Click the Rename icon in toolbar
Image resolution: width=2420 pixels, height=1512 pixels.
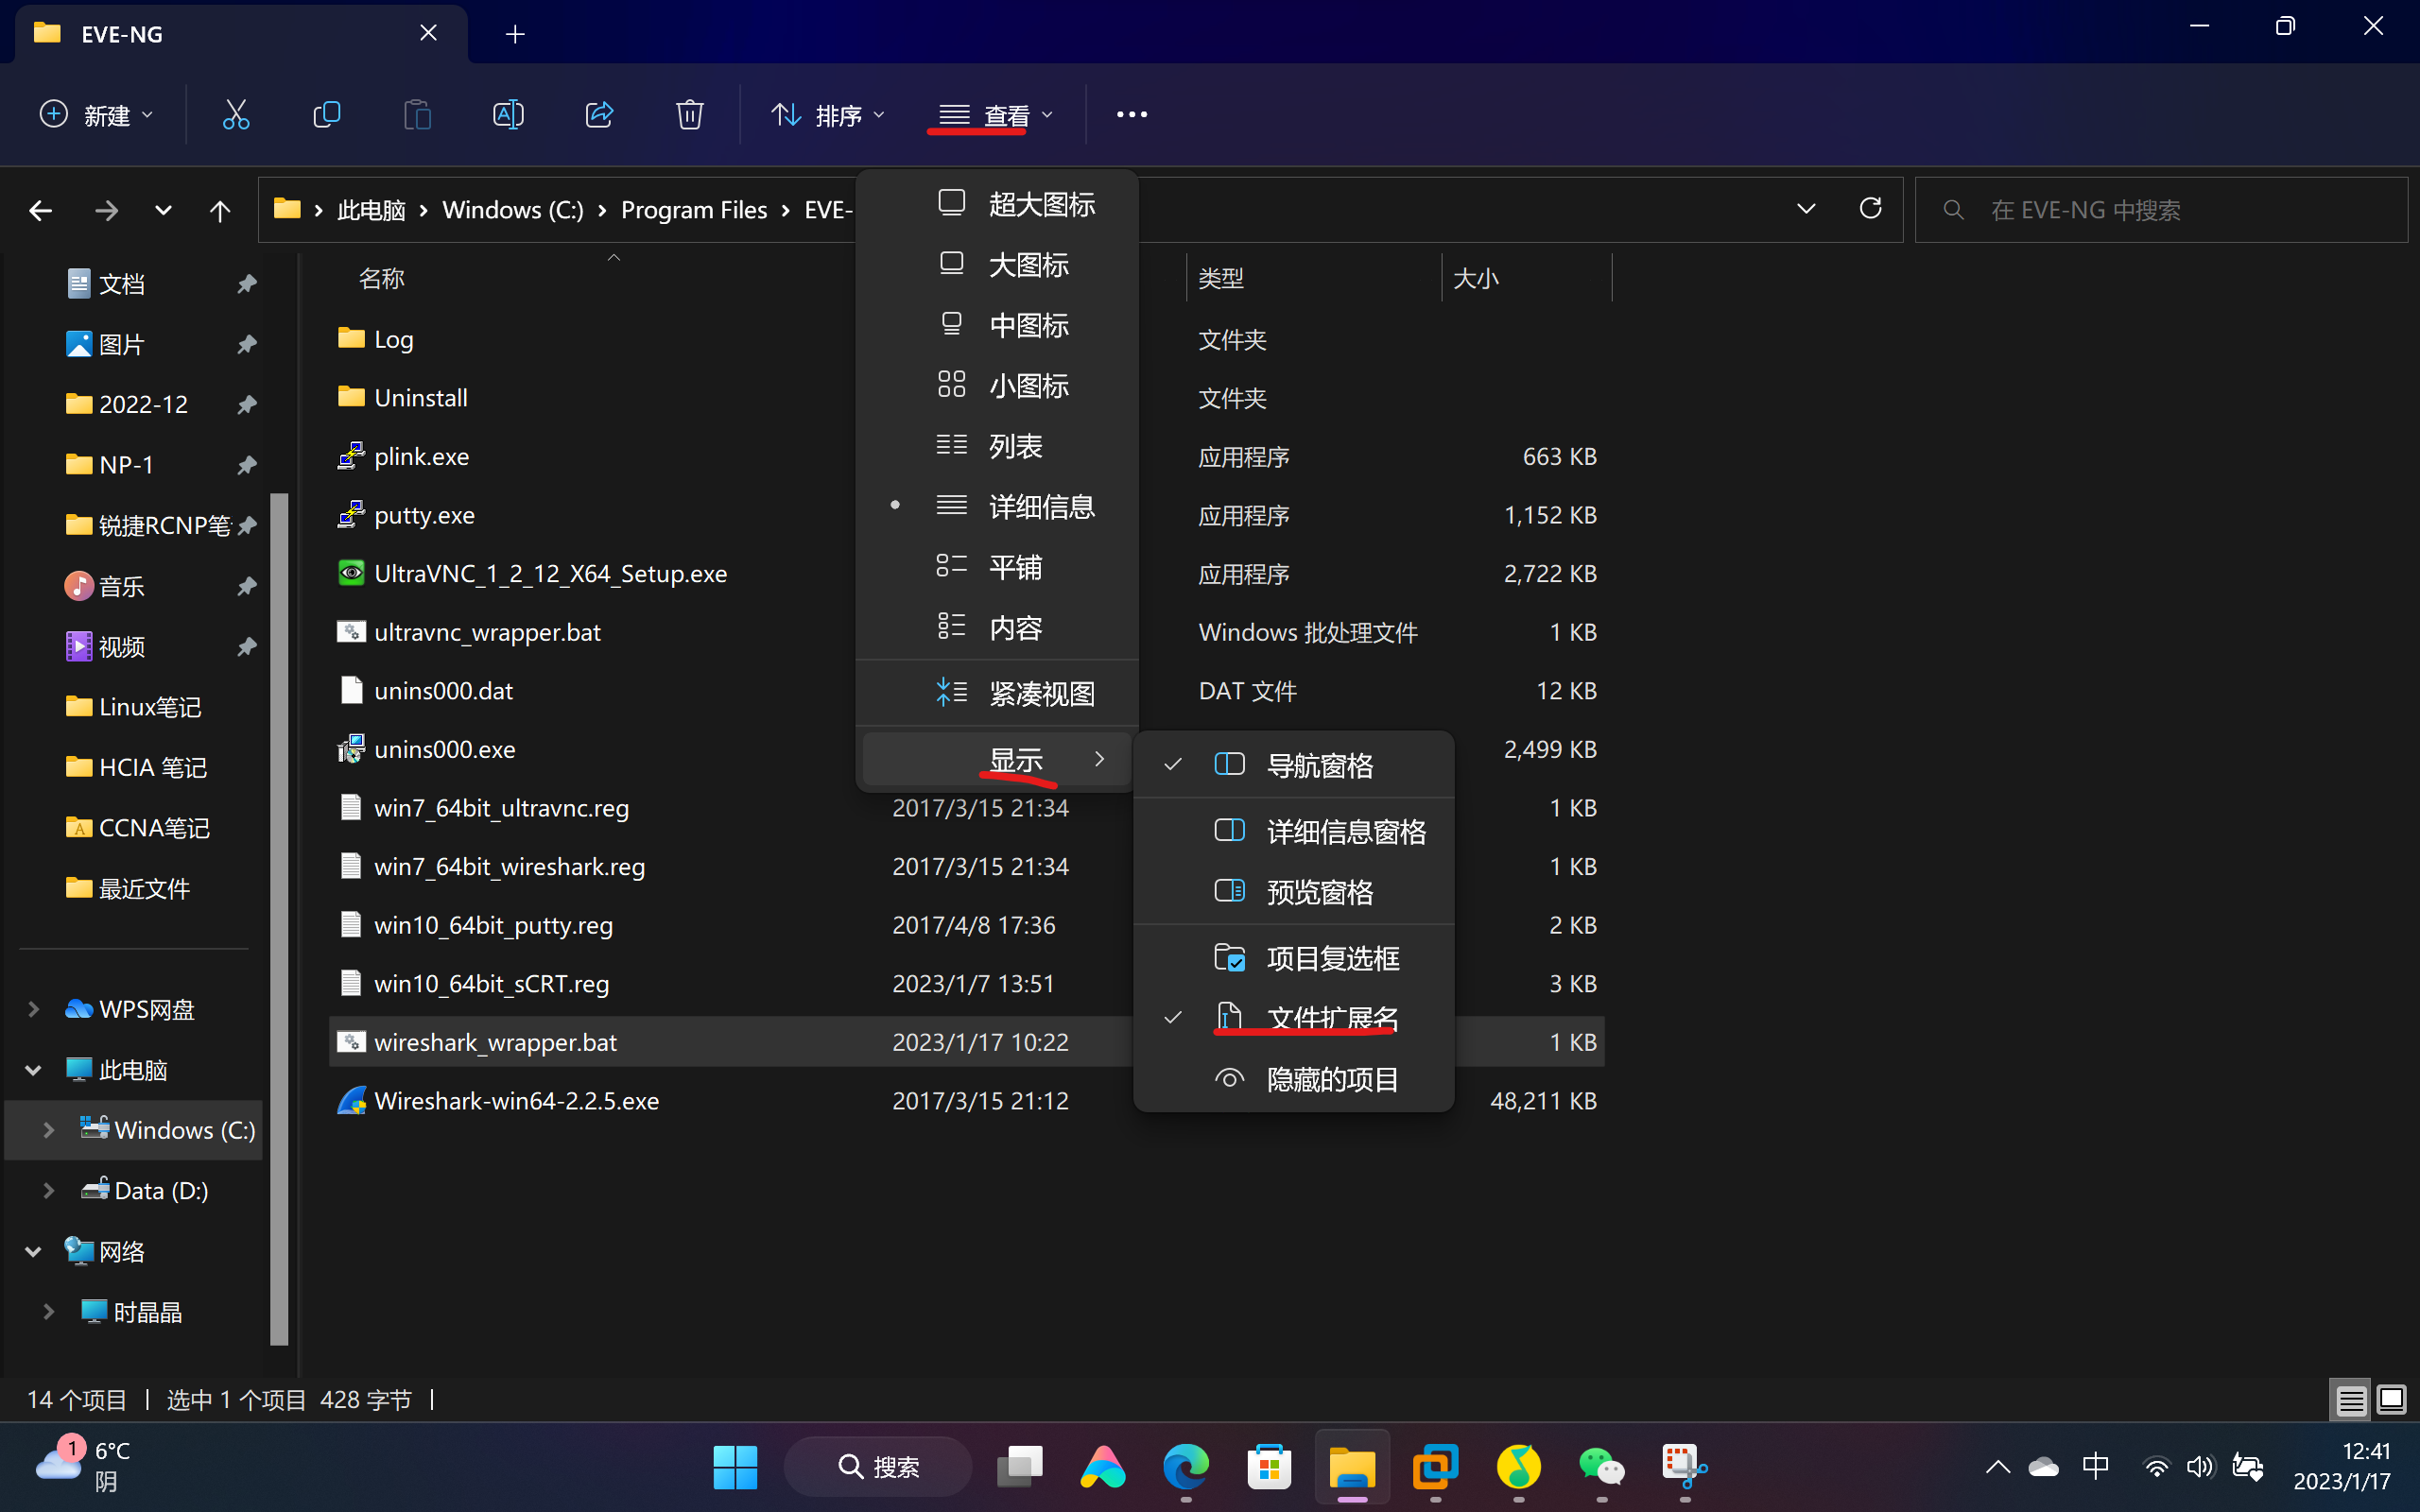tap(508, 115)
